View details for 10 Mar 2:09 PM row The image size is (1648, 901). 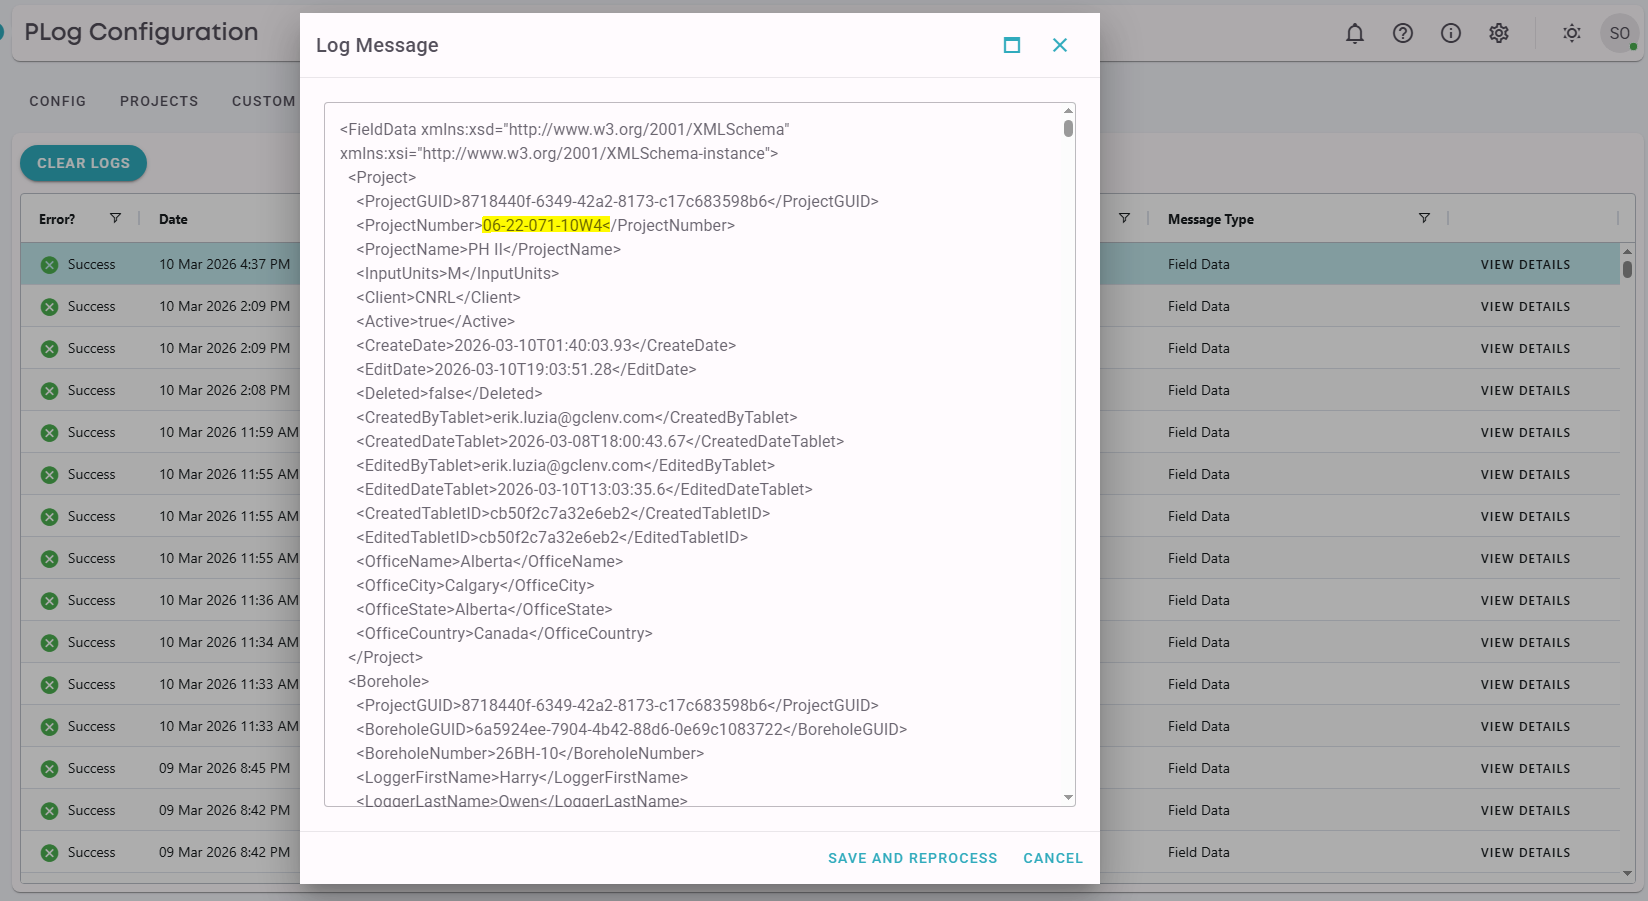coord(1525,307)
